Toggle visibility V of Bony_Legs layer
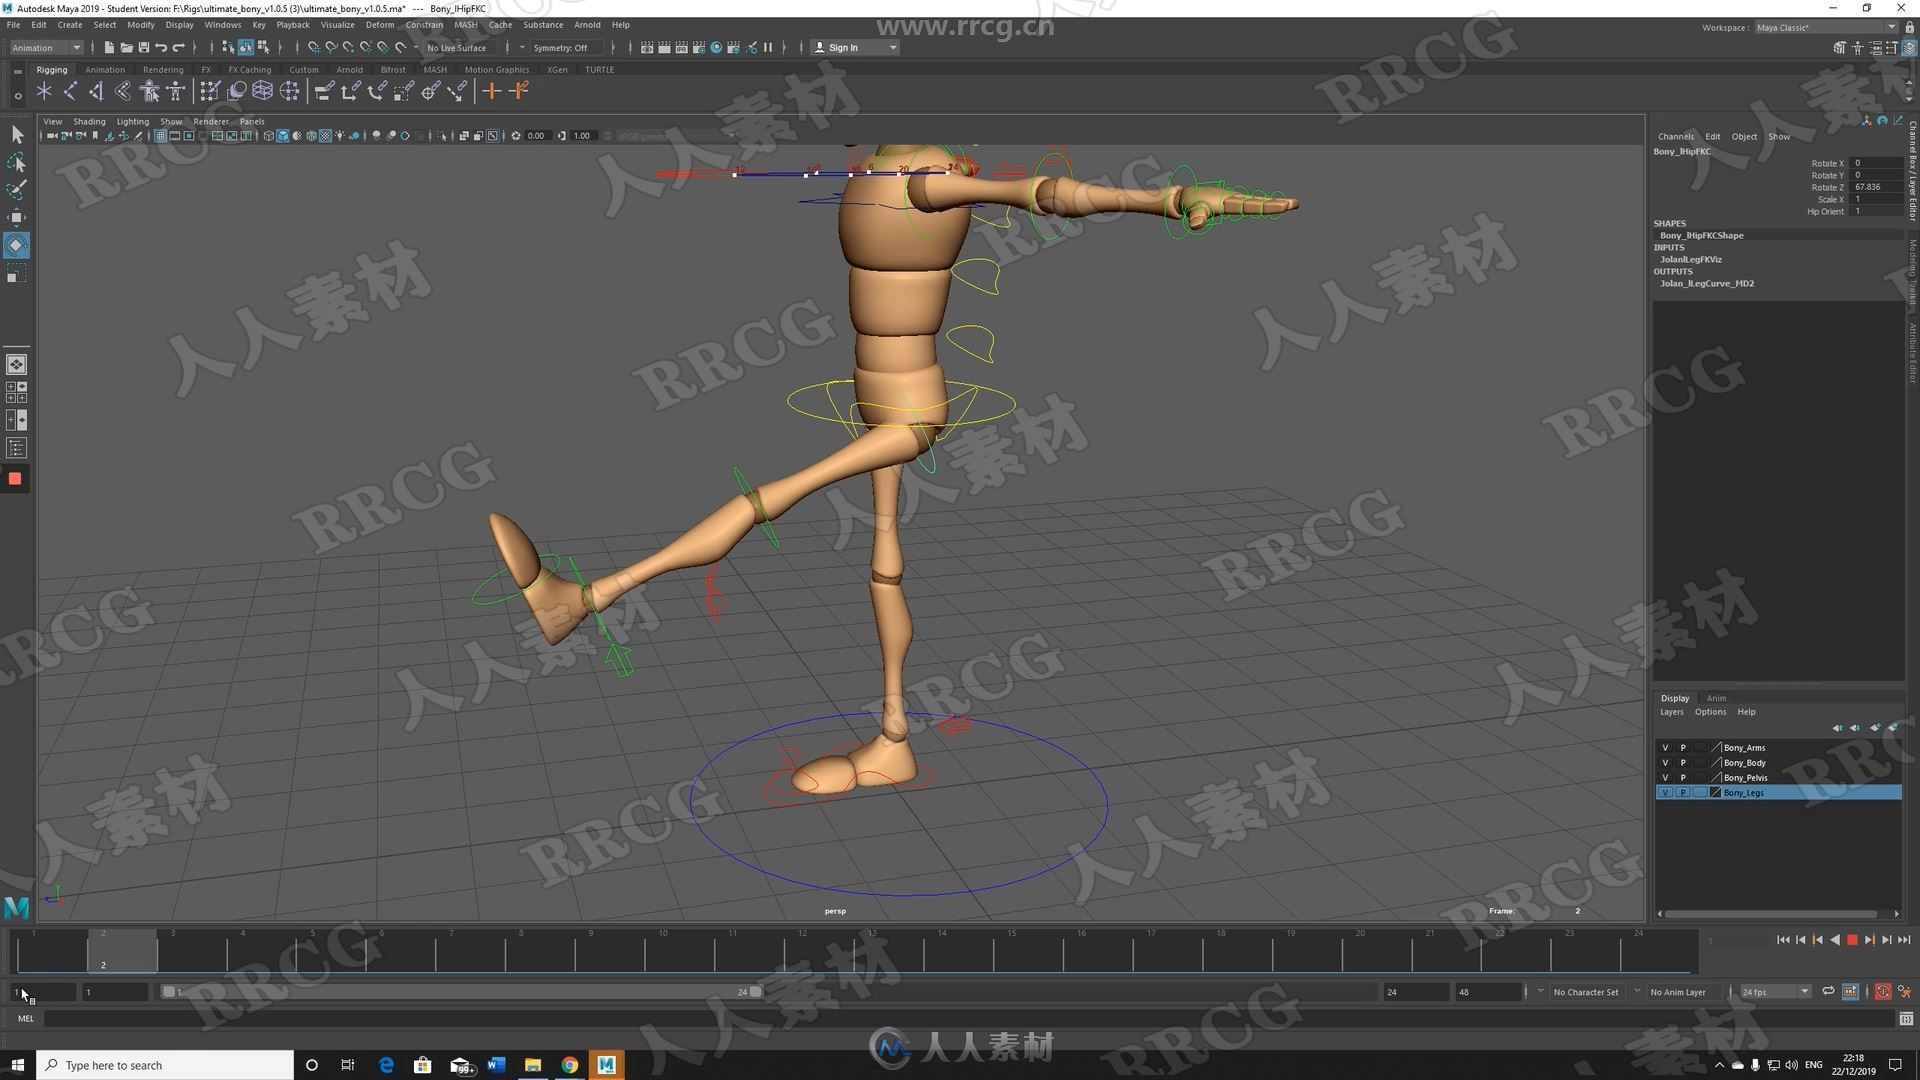The width and height of the screenshot is (1920, 1080). [1665, 792]
